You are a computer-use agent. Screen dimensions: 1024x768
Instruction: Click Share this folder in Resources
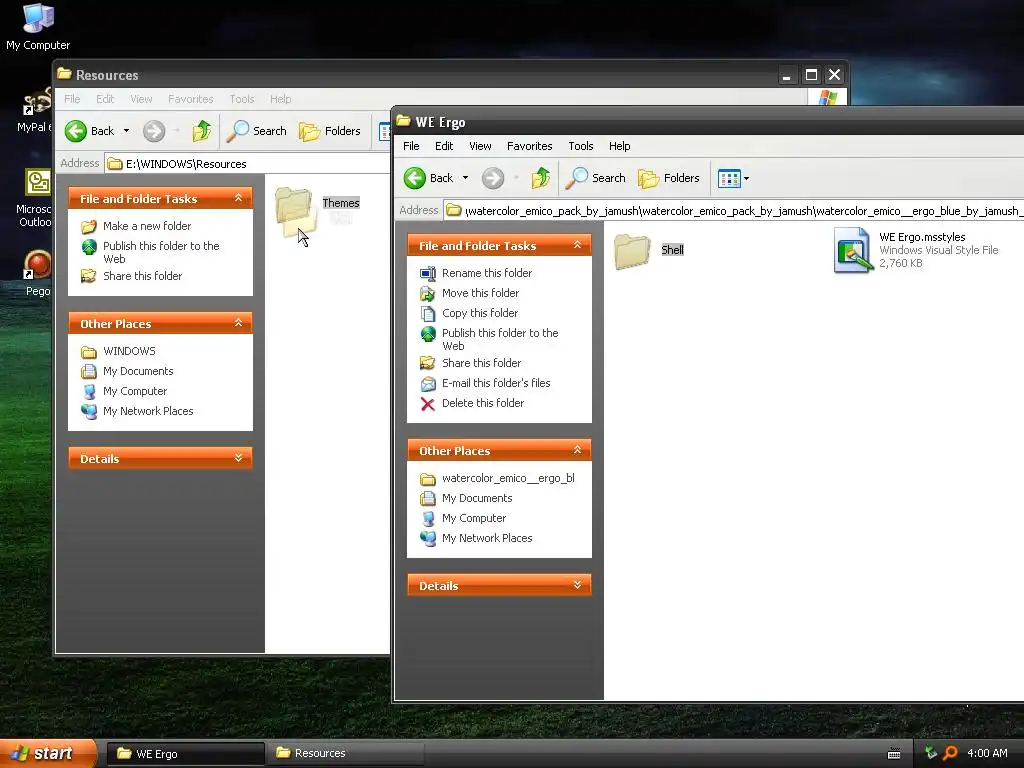(142, 276)
